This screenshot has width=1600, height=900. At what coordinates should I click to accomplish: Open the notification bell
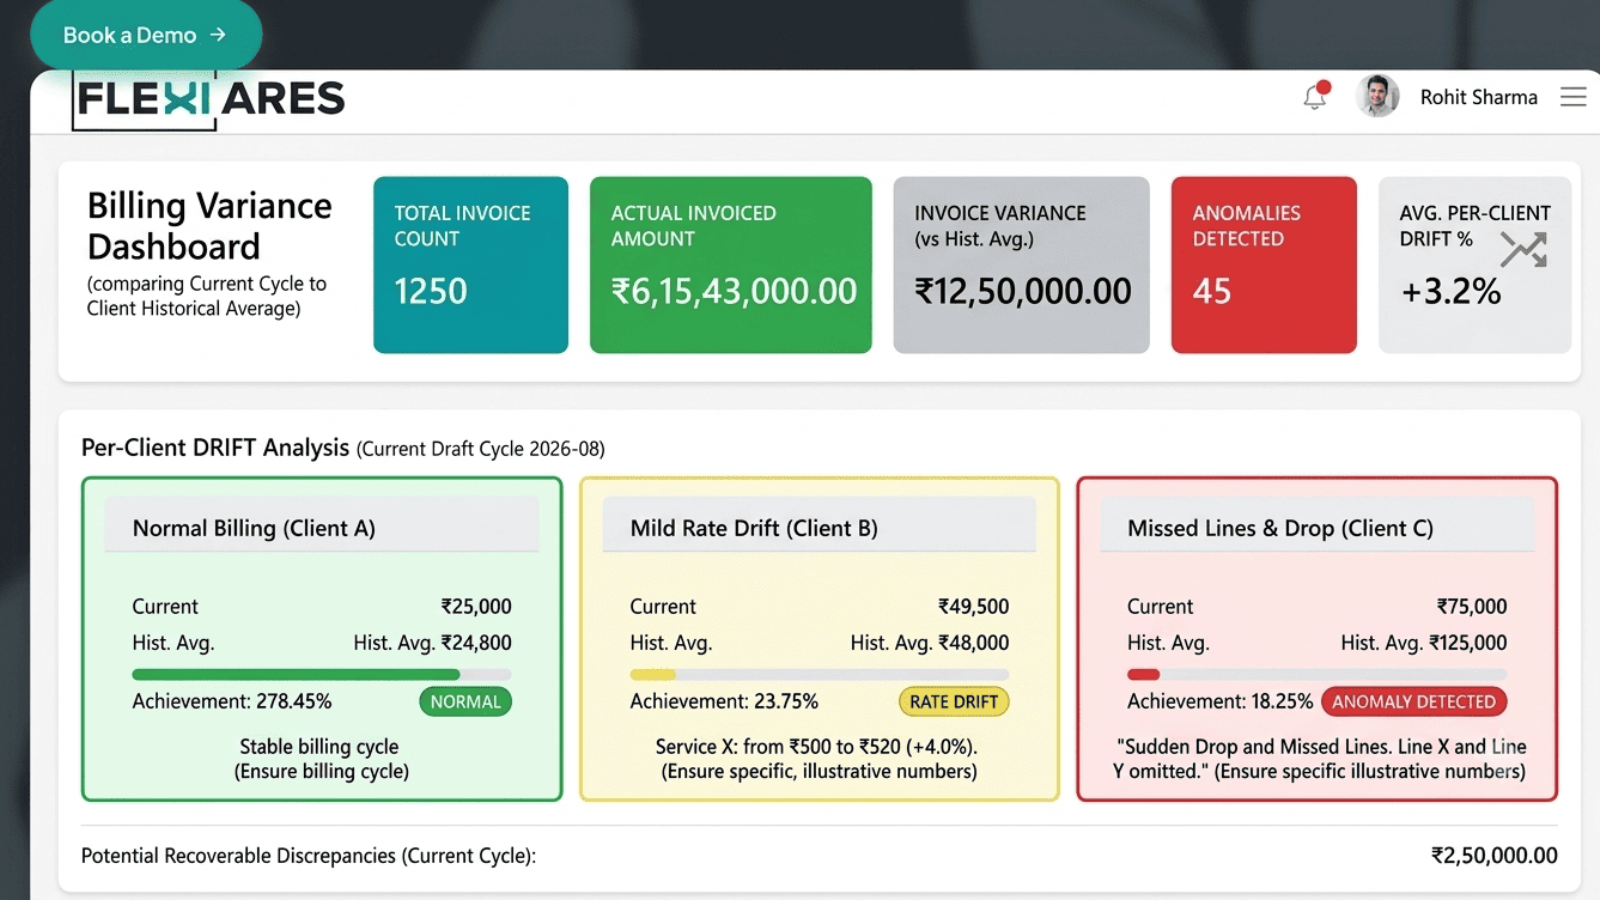pyautogui.click(x=1316, y=96)
